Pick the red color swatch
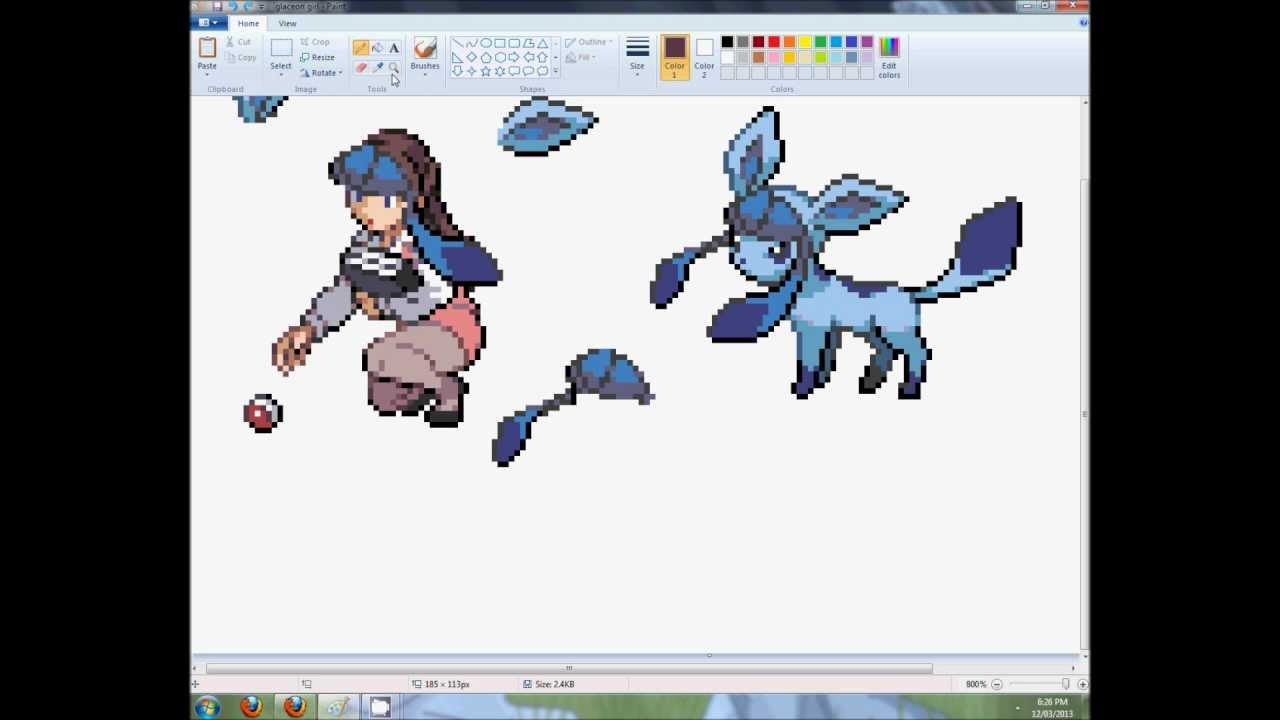 click(774, 42)
